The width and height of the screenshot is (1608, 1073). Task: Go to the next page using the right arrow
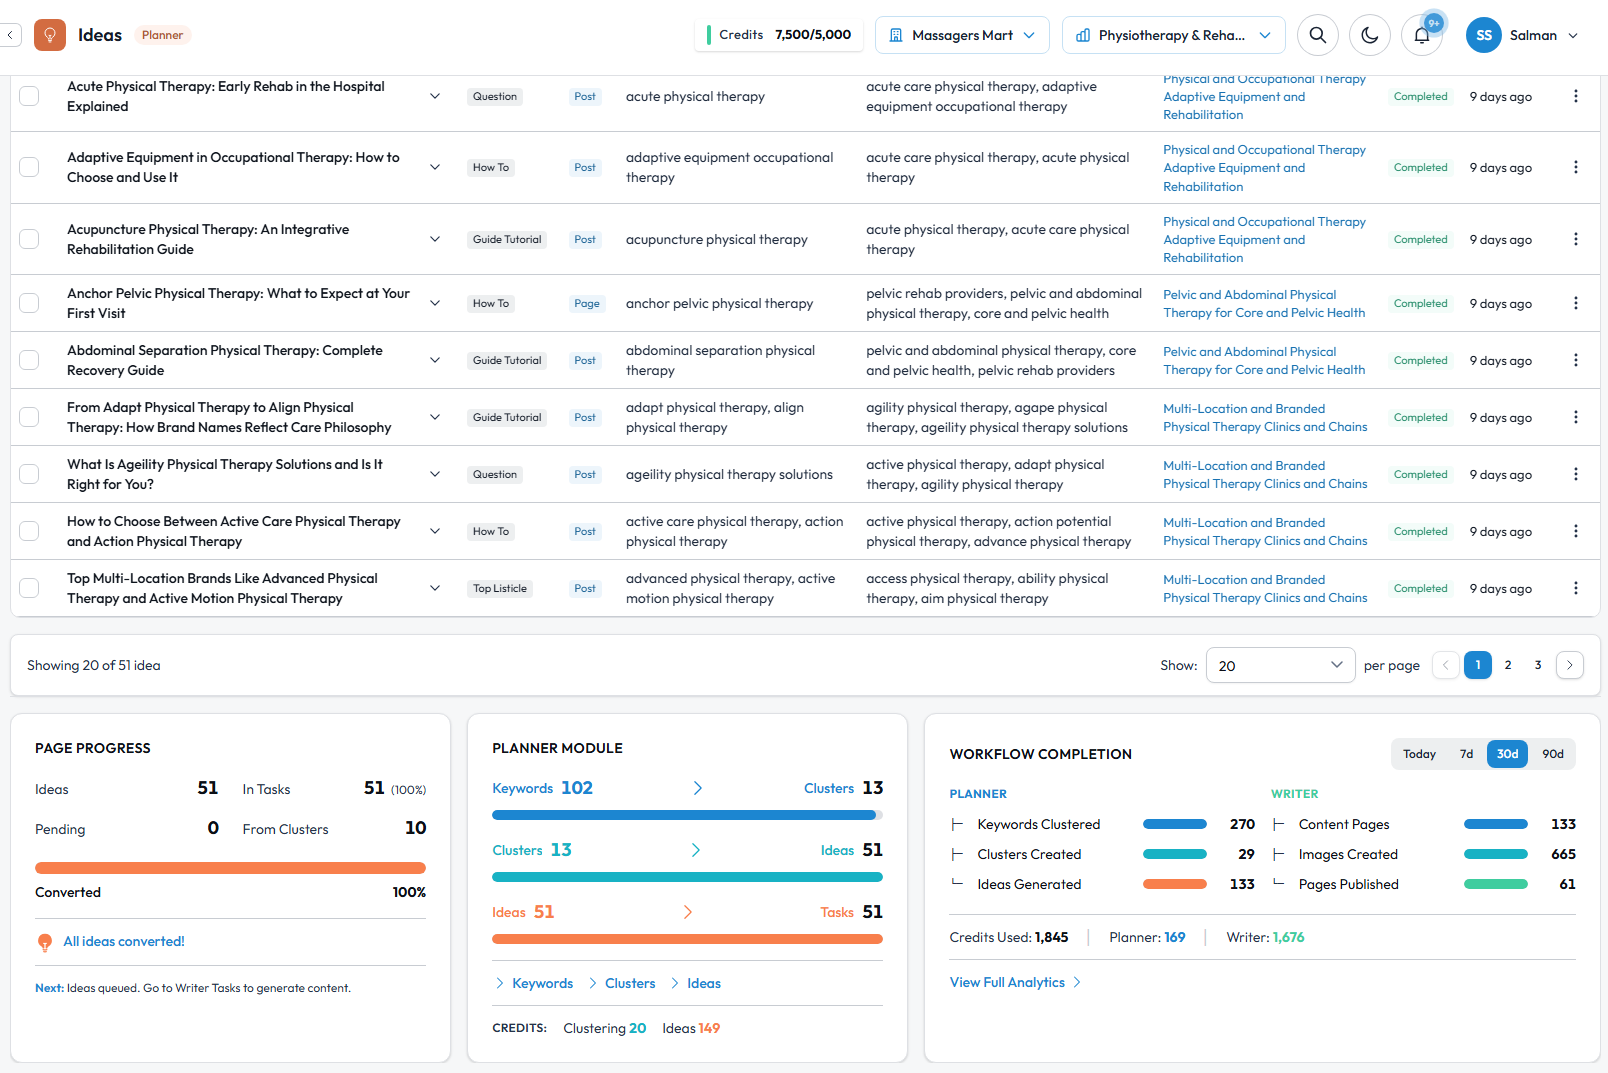[1570, 665]
